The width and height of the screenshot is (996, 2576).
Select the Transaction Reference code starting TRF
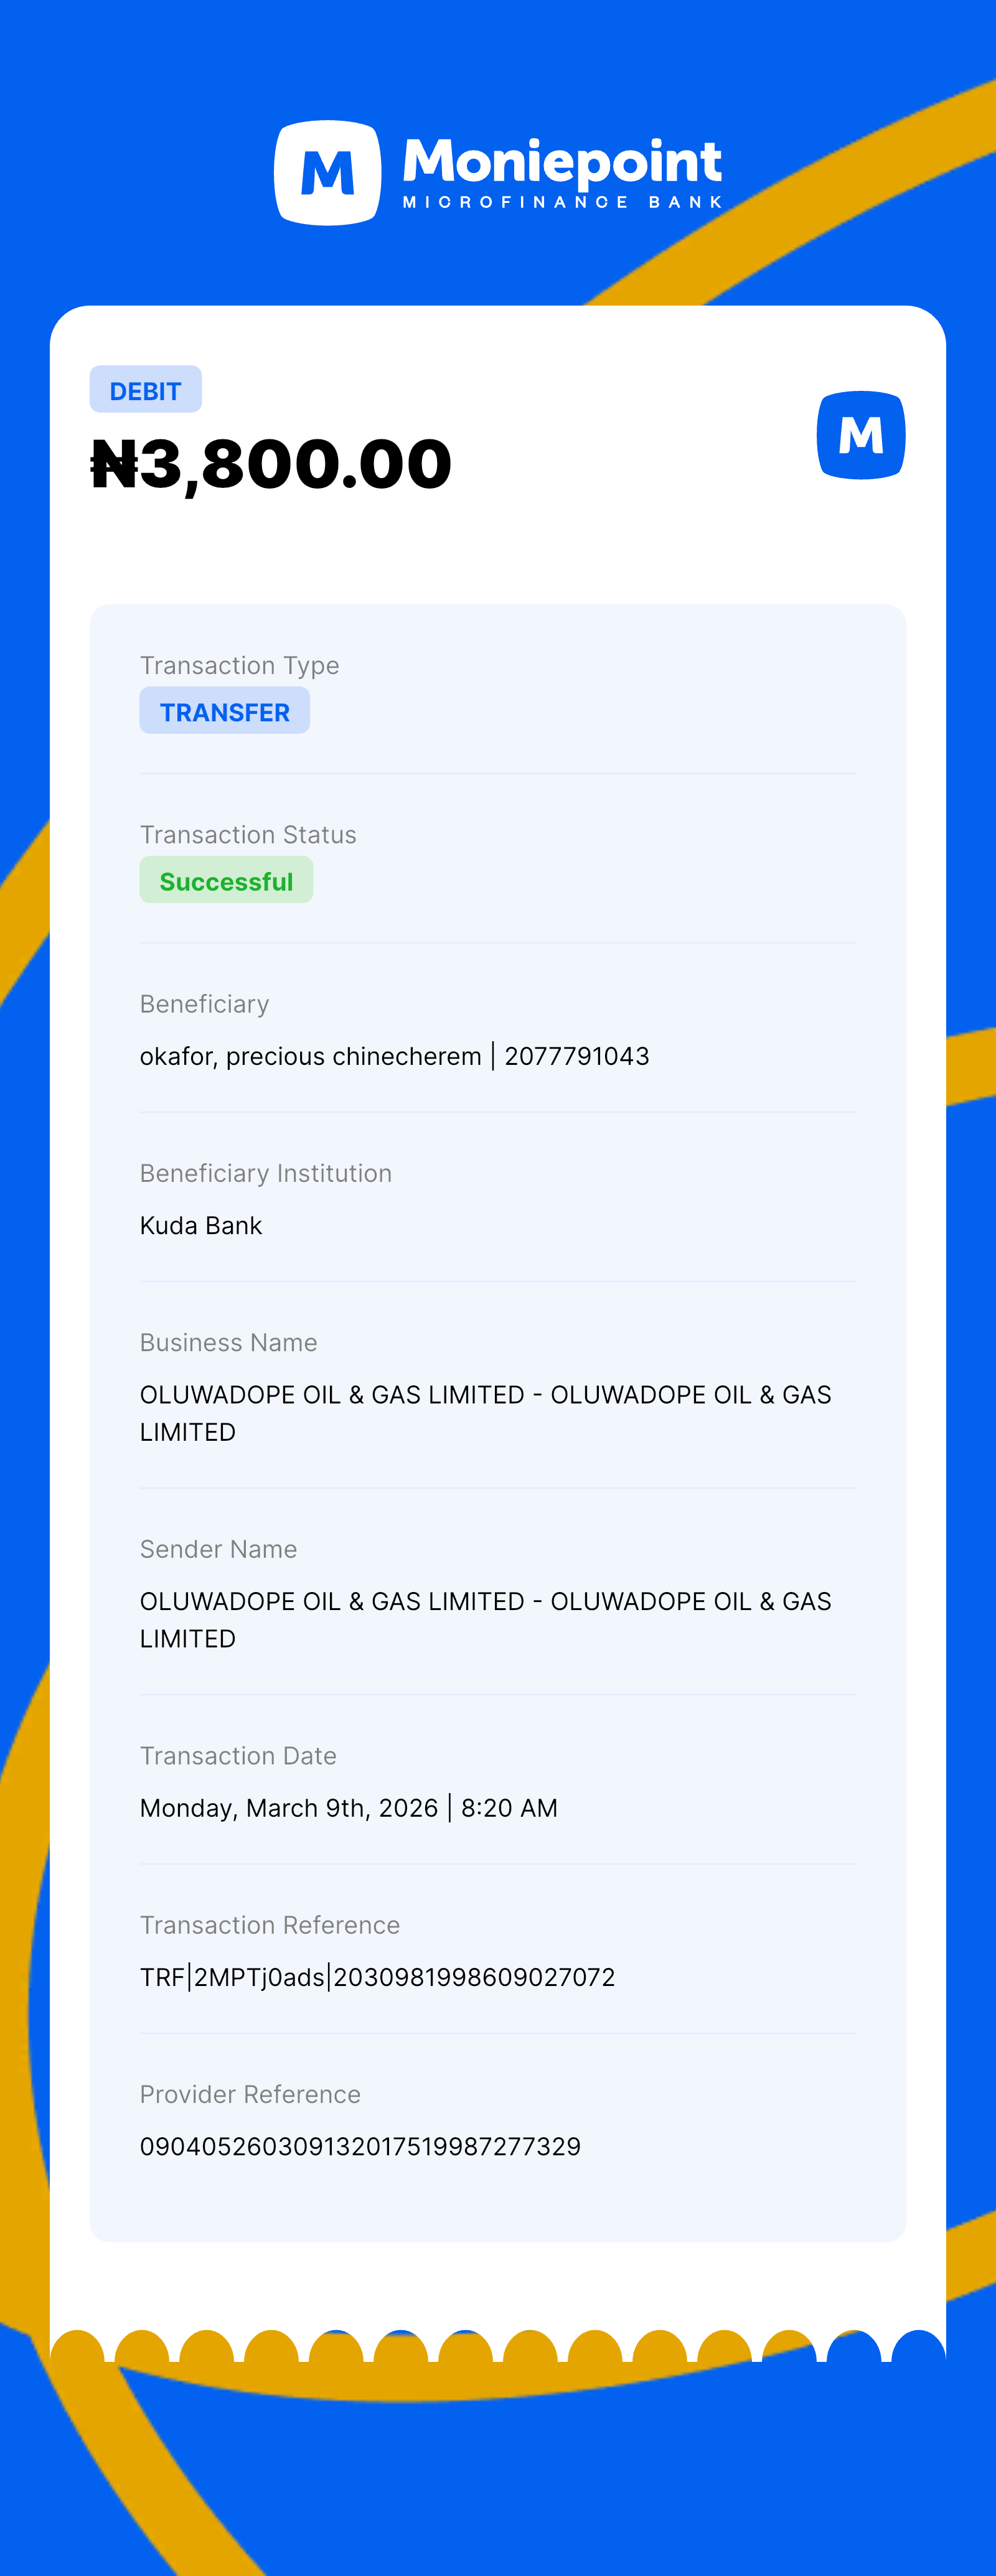click(377, 1977)
